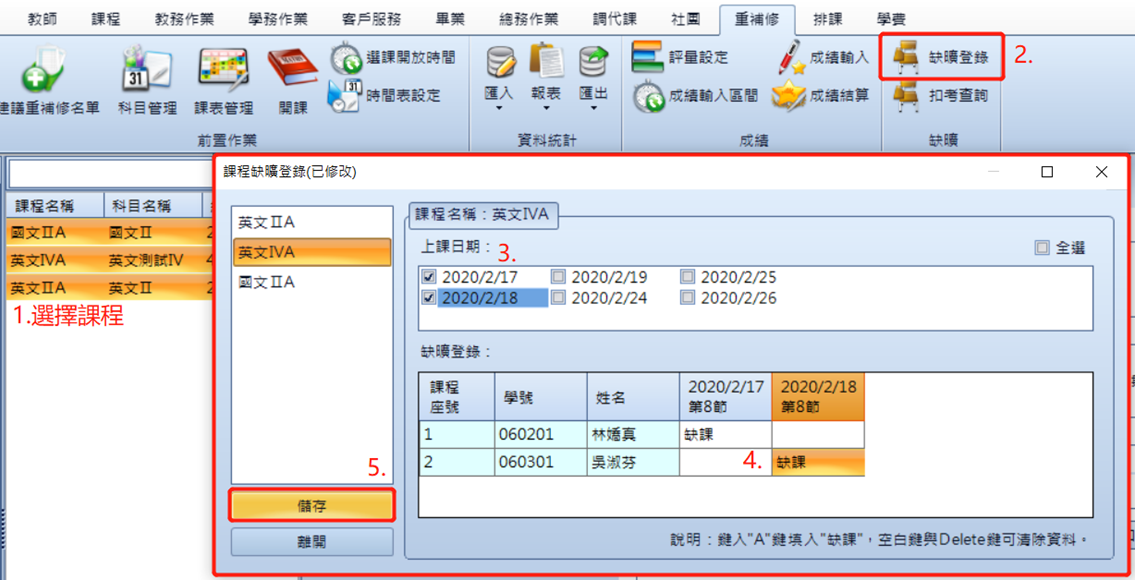Open 缺曠登錄 in the ribbon
The image size is (1135, 580).
(x=940, y=56)
